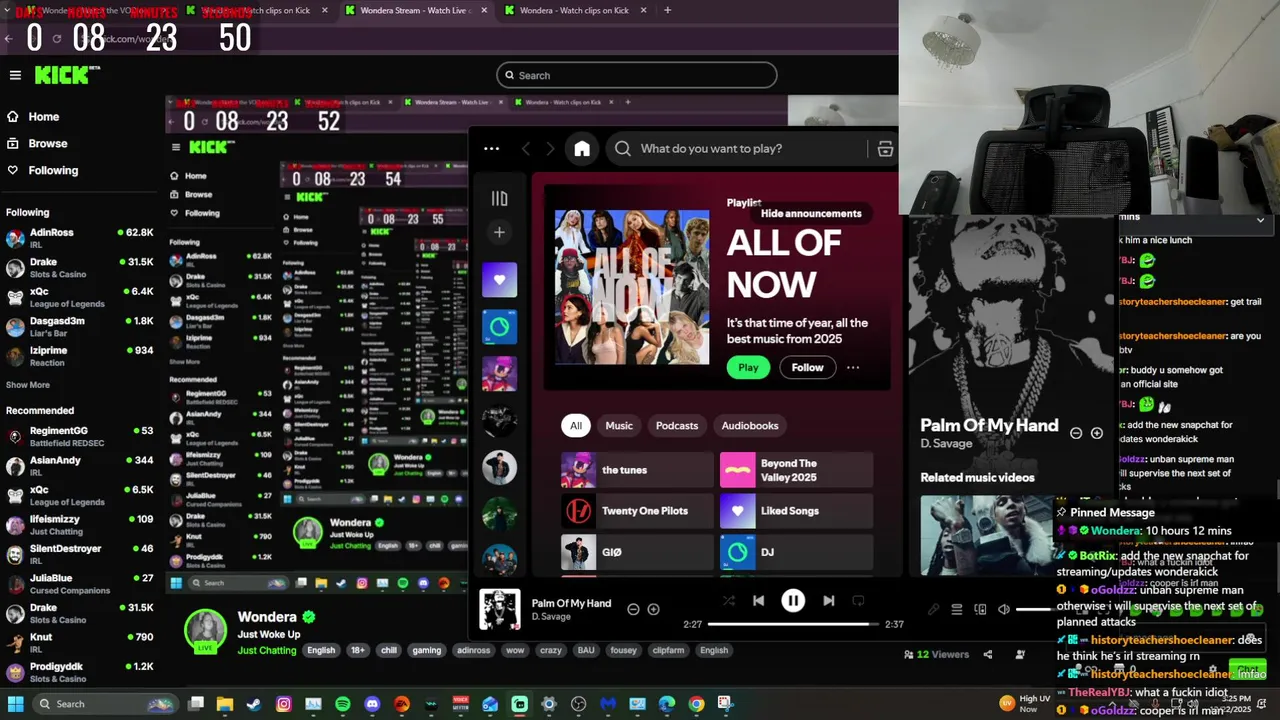The height and width of the screenshot is (720, 1280).
Task: Click Hide announcements button
Action: (811, 213)
